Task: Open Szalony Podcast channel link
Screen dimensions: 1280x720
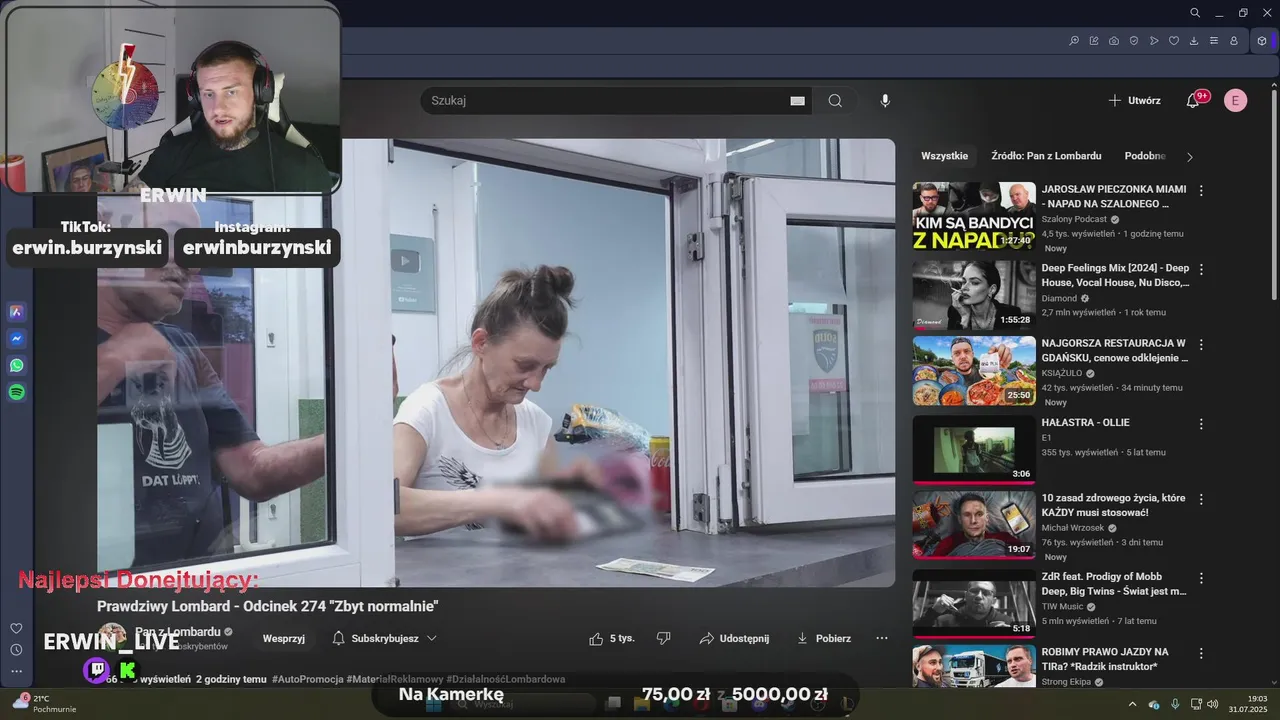Action: click(x=1074, y=219)
